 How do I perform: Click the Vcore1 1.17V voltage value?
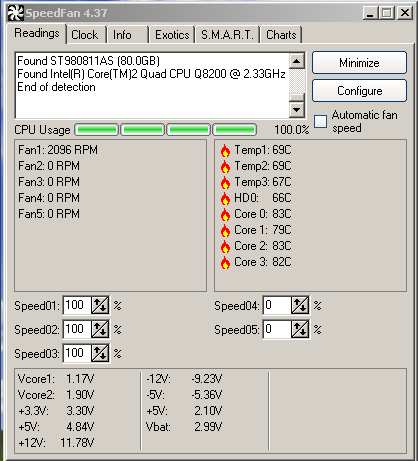[80, 379]
